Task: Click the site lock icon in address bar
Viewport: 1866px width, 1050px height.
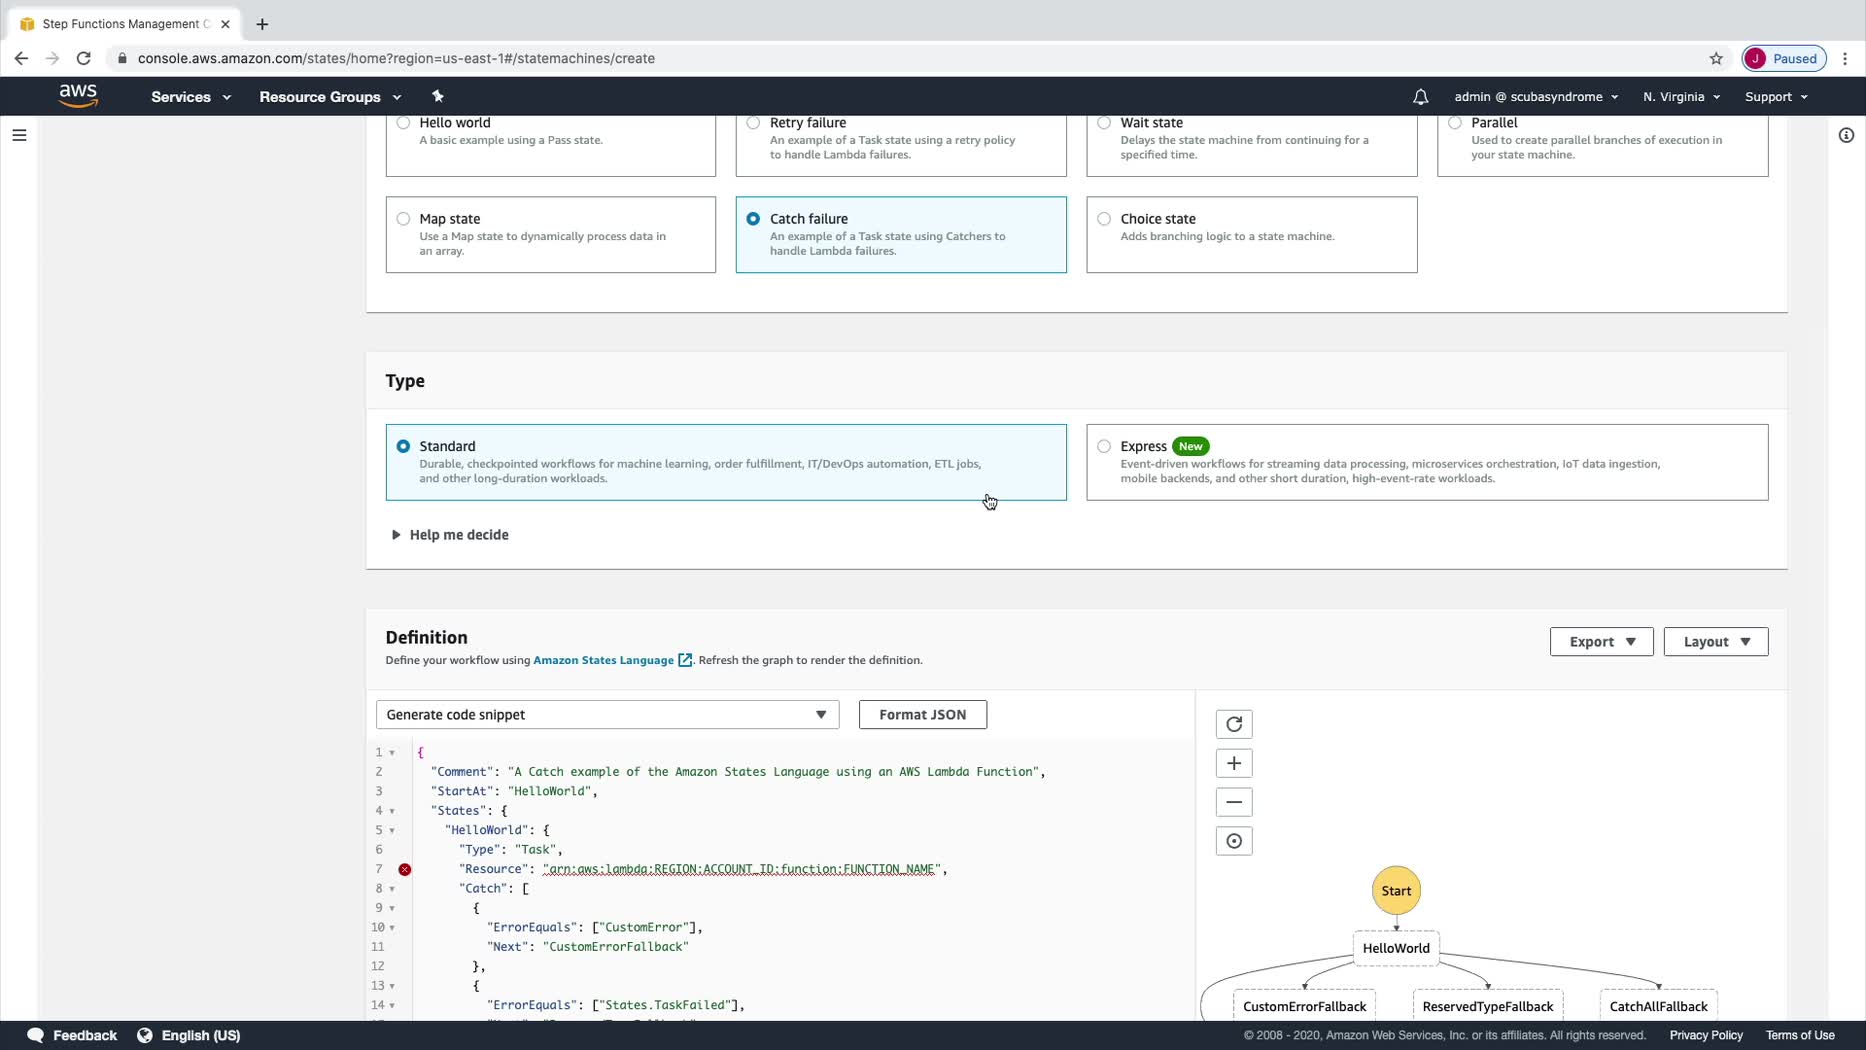Action: [122, 58]
